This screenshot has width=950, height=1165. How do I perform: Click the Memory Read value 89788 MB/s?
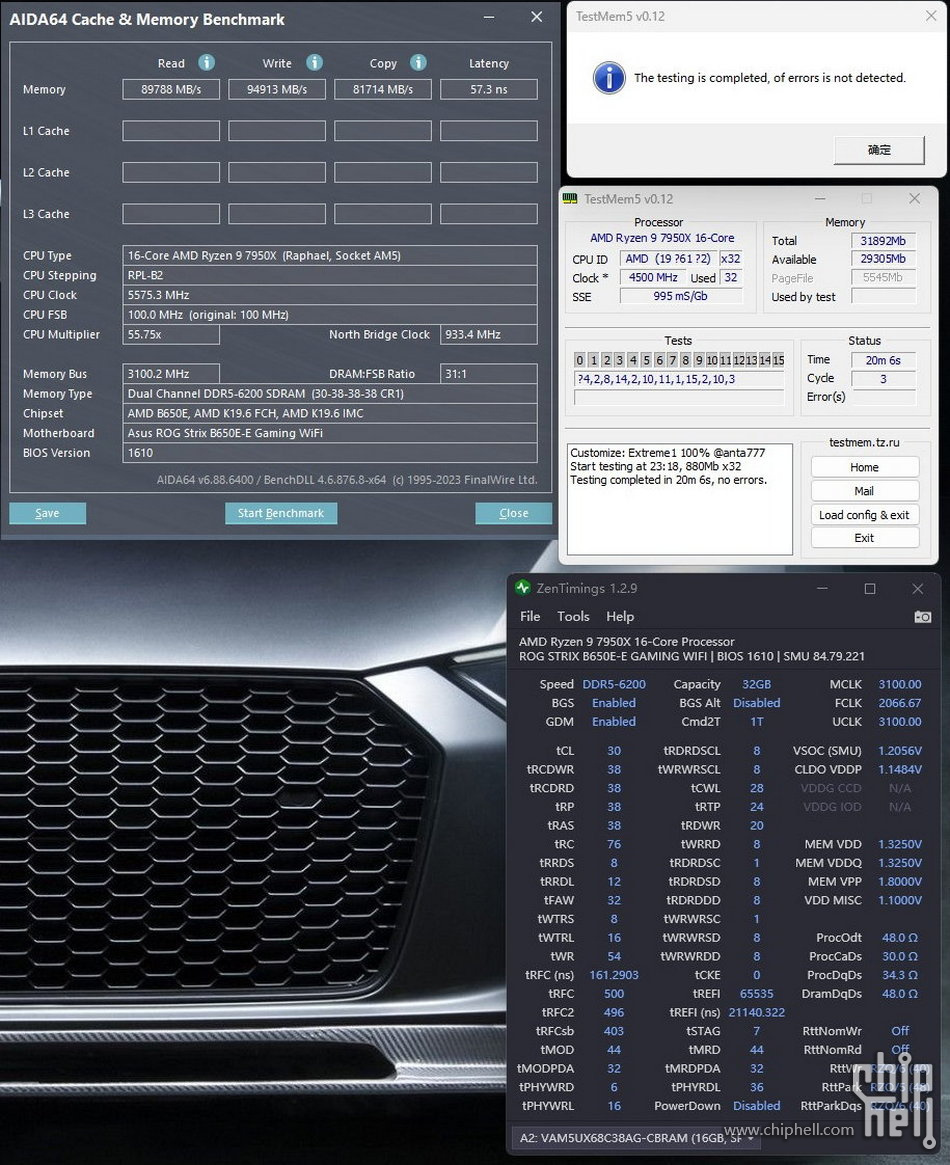click(x=171, y=89)
